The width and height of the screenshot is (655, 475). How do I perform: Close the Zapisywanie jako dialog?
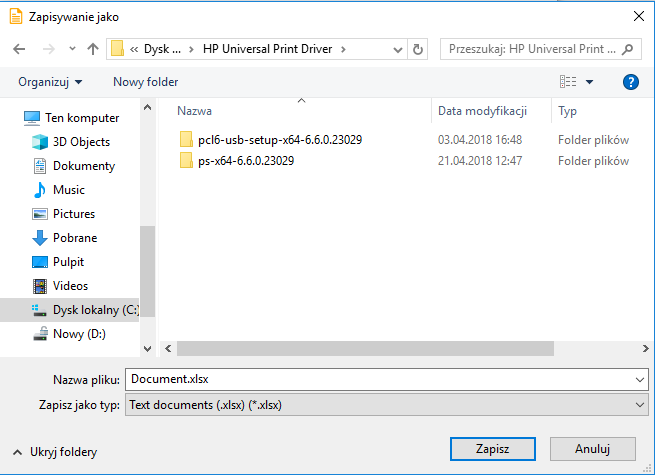coord(639,17)
